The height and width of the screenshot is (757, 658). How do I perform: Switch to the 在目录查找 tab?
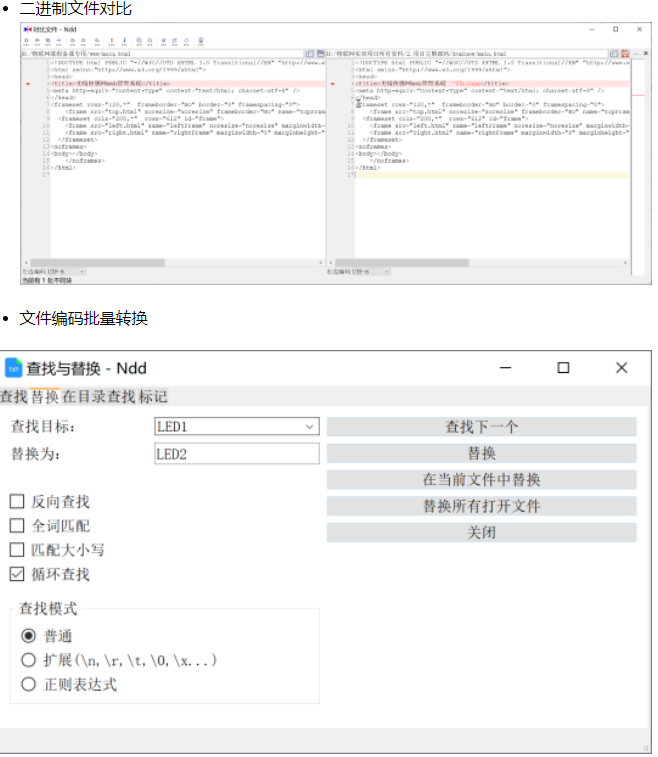[x=98, y=397]
